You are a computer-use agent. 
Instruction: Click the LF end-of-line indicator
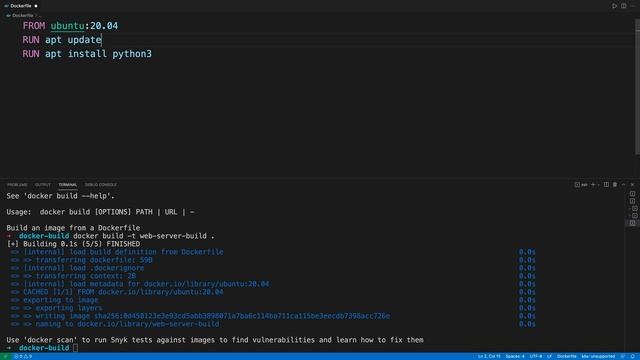549,356
